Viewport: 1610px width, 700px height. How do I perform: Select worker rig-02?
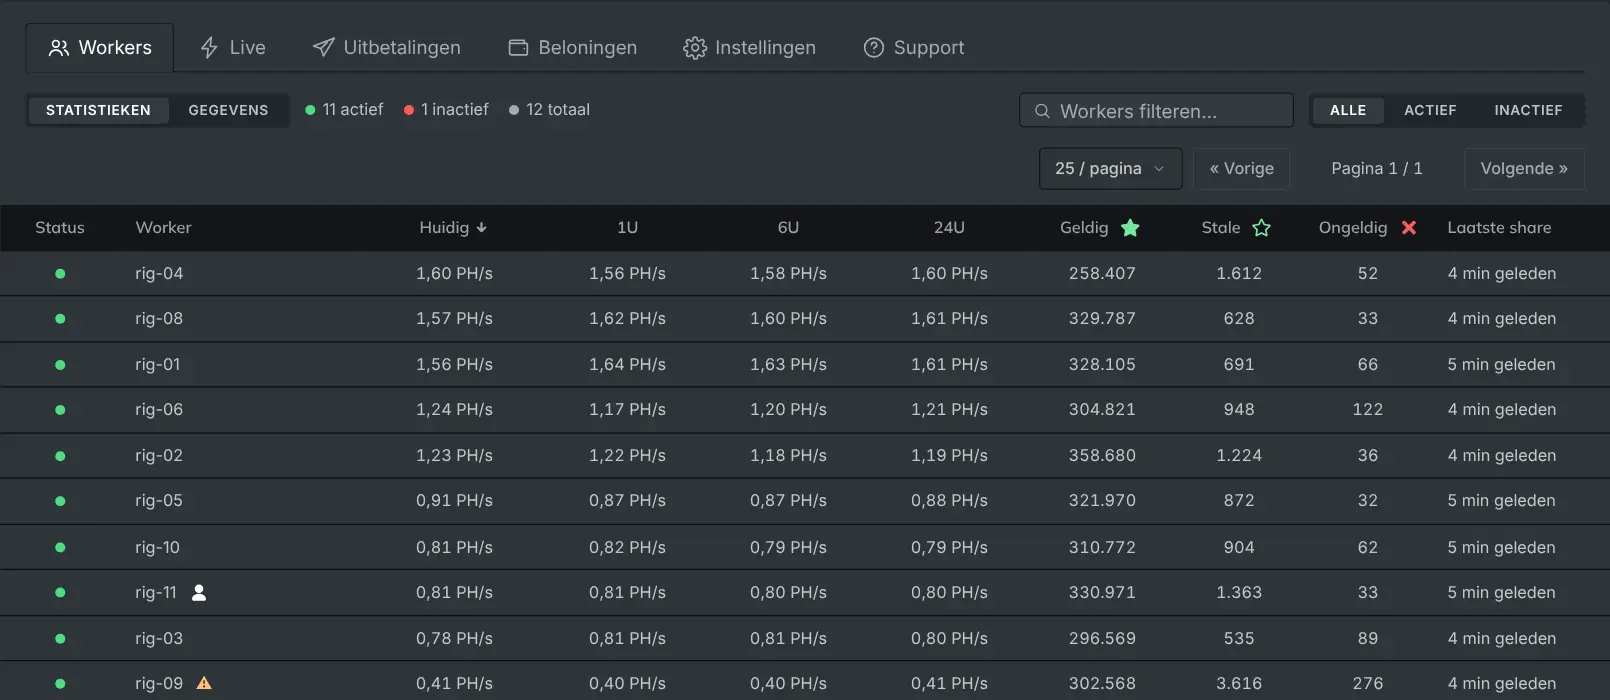159,456
